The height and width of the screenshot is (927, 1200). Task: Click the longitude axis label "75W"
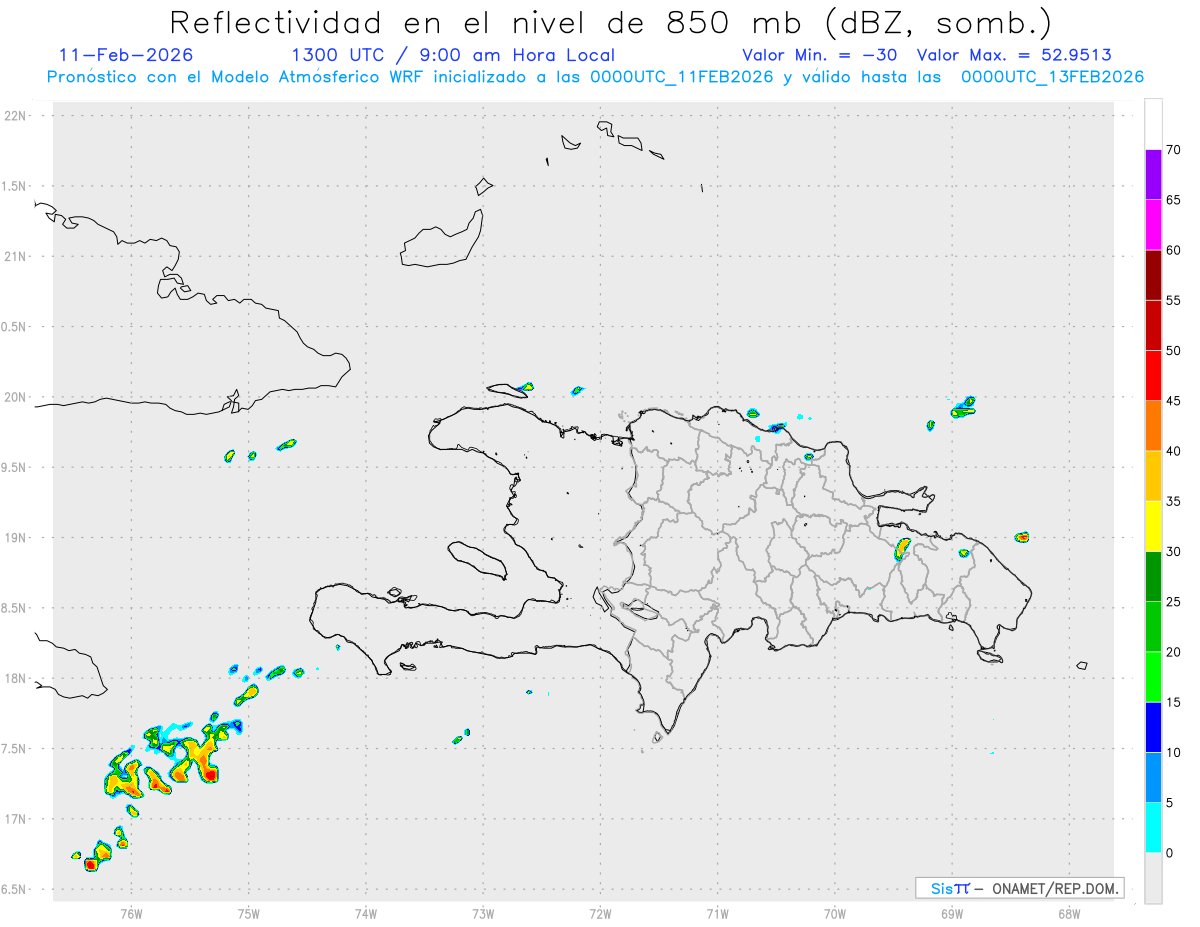(x=249, y=914)
